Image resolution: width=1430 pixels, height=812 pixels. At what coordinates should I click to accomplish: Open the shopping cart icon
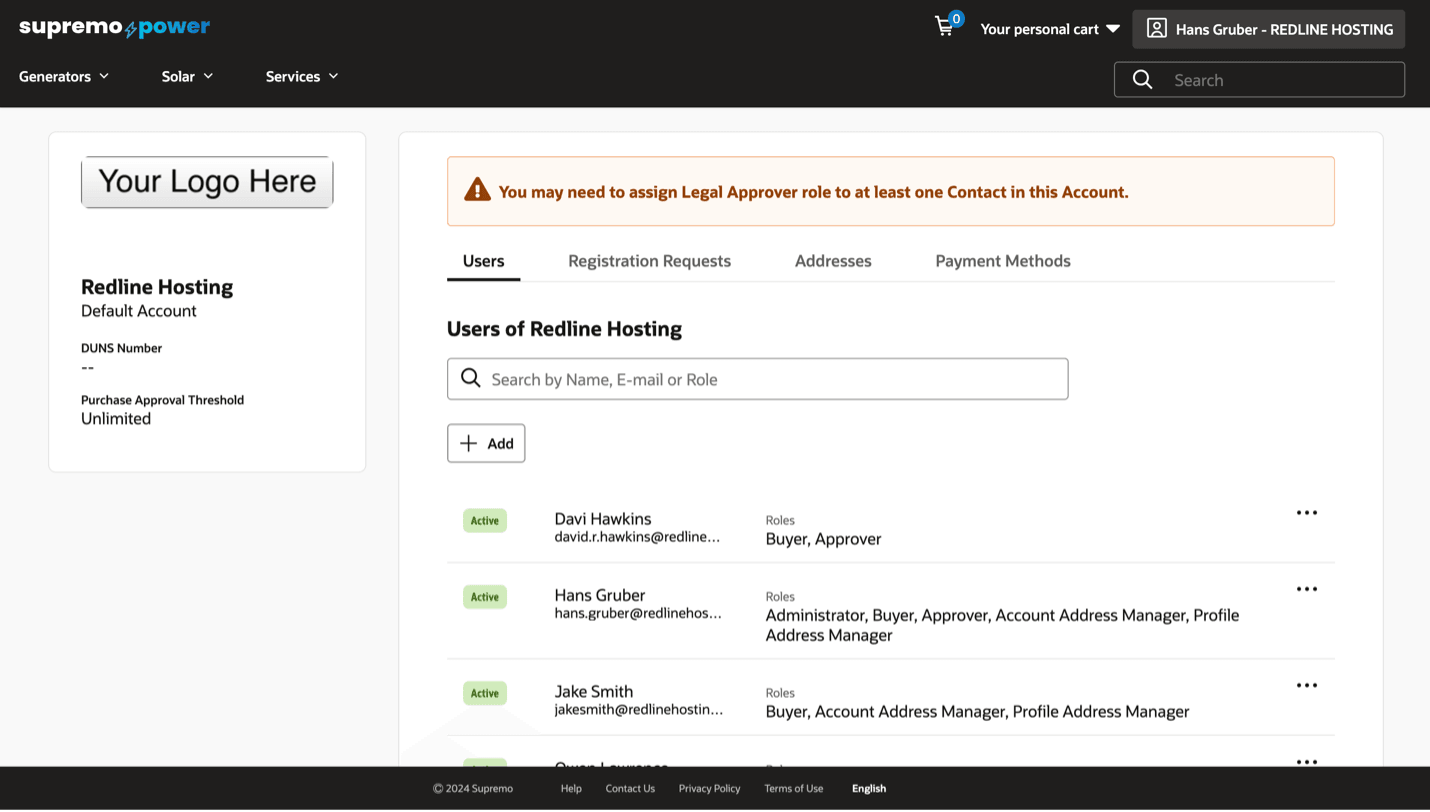[945, 27]
